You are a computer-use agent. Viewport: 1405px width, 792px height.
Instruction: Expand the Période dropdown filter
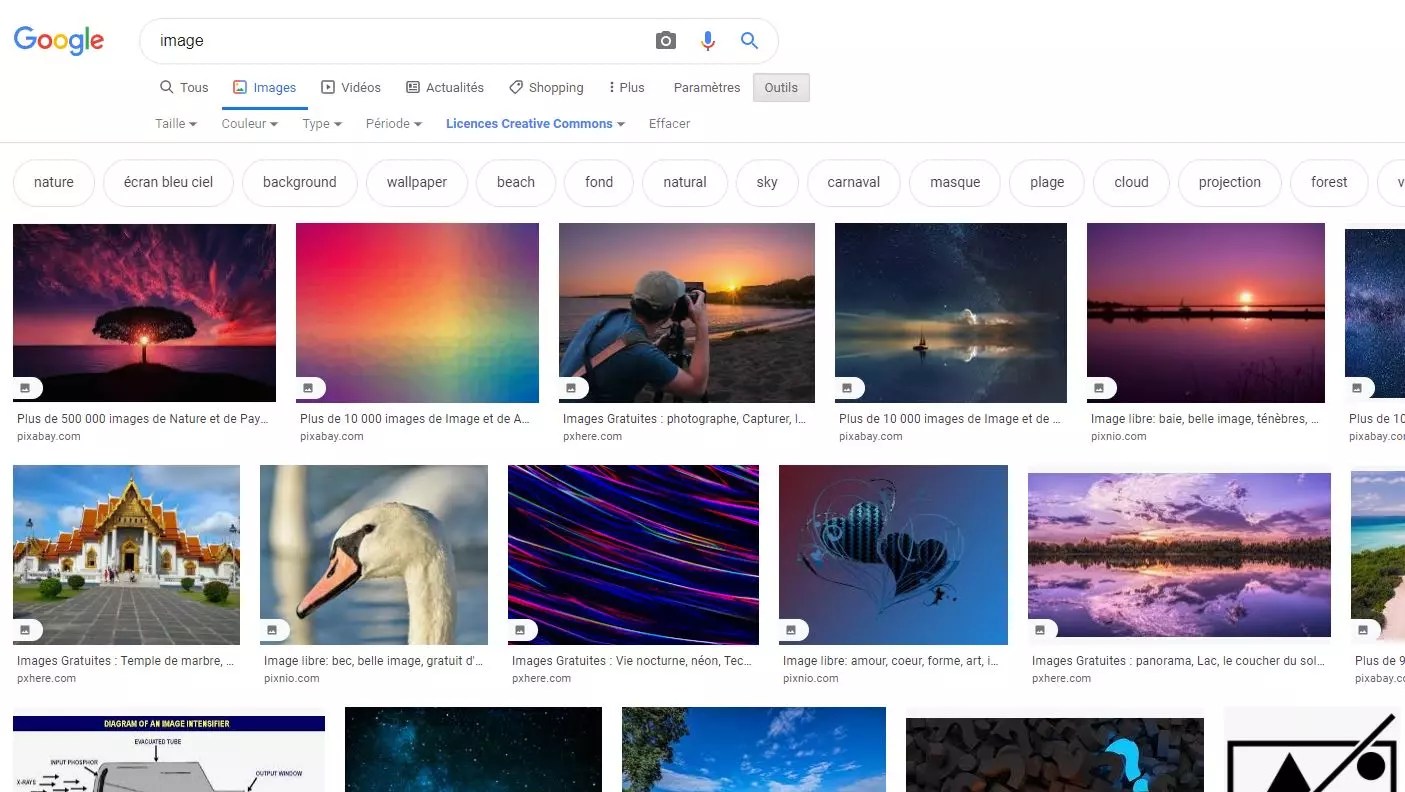394,123
